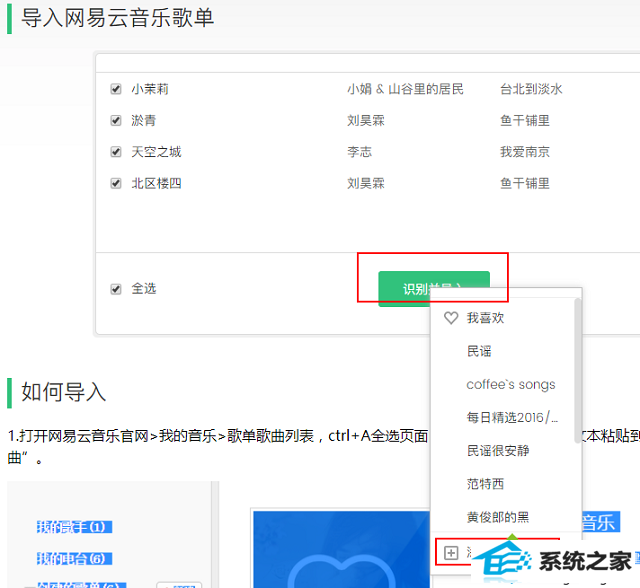
Task: Click album name 台北到淡水
Action: pos(531,89)
